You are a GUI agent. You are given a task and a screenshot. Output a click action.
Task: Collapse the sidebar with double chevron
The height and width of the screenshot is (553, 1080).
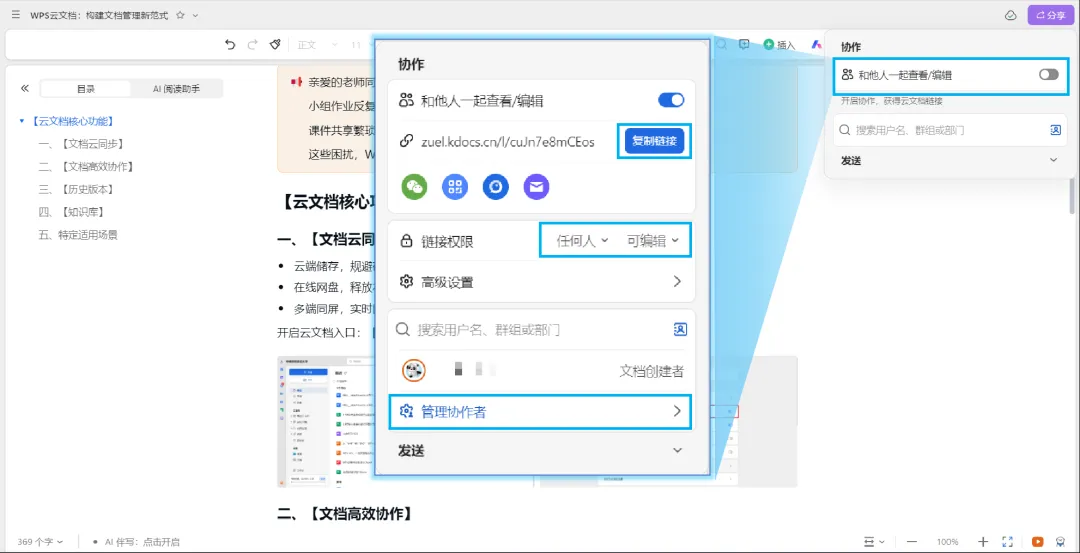click(25, 88)
